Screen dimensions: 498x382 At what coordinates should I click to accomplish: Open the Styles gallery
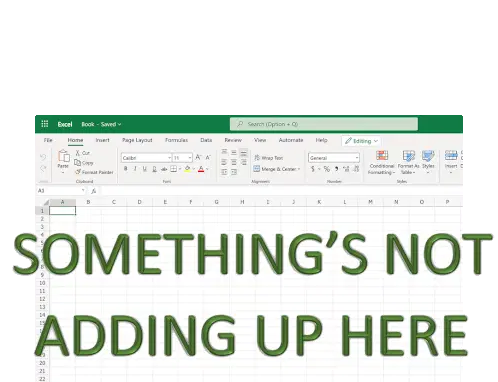coord(428,162)
